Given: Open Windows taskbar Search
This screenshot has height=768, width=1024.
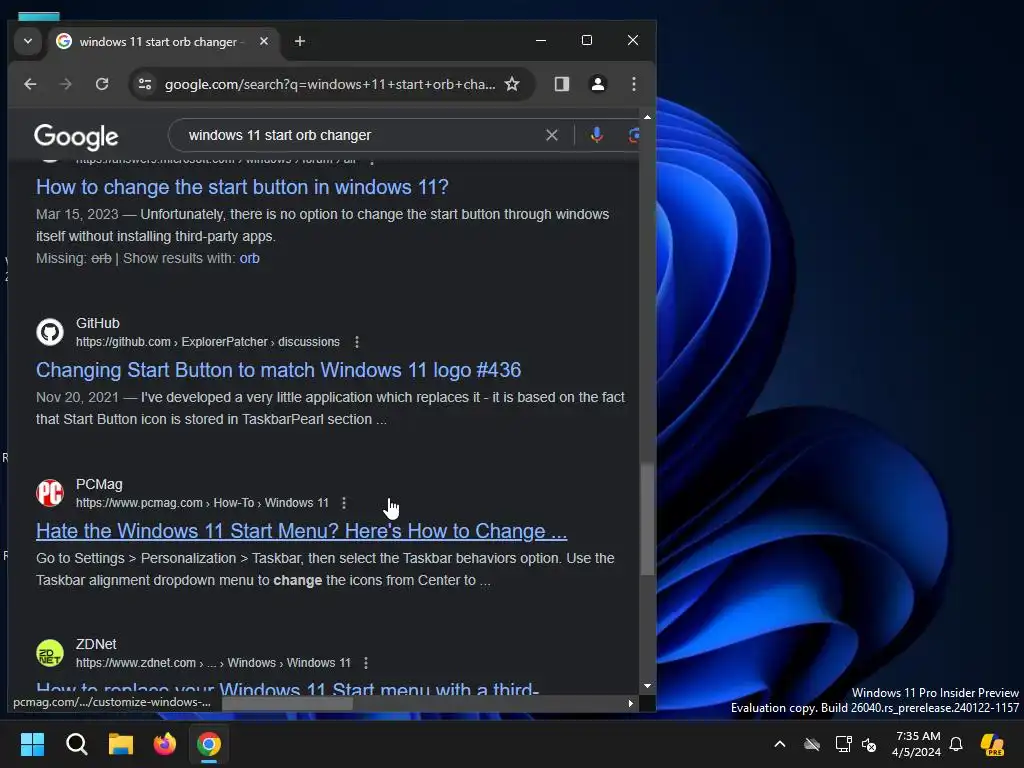Looking at the screenshot, I should pos(76,744).
